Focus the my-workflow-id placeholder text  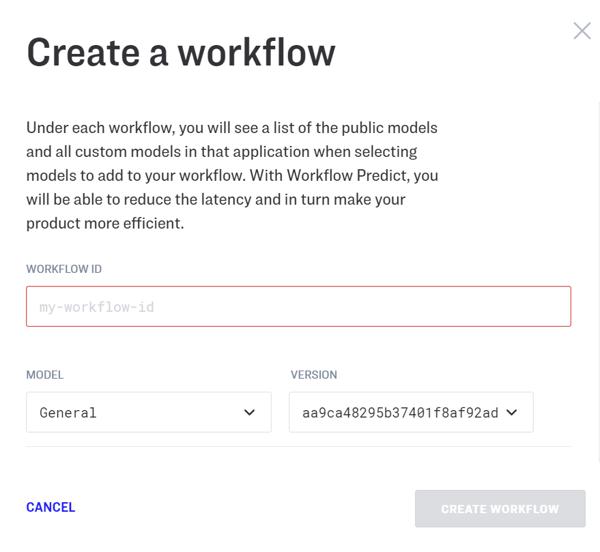pyautogui.click(x=97, y=307)
